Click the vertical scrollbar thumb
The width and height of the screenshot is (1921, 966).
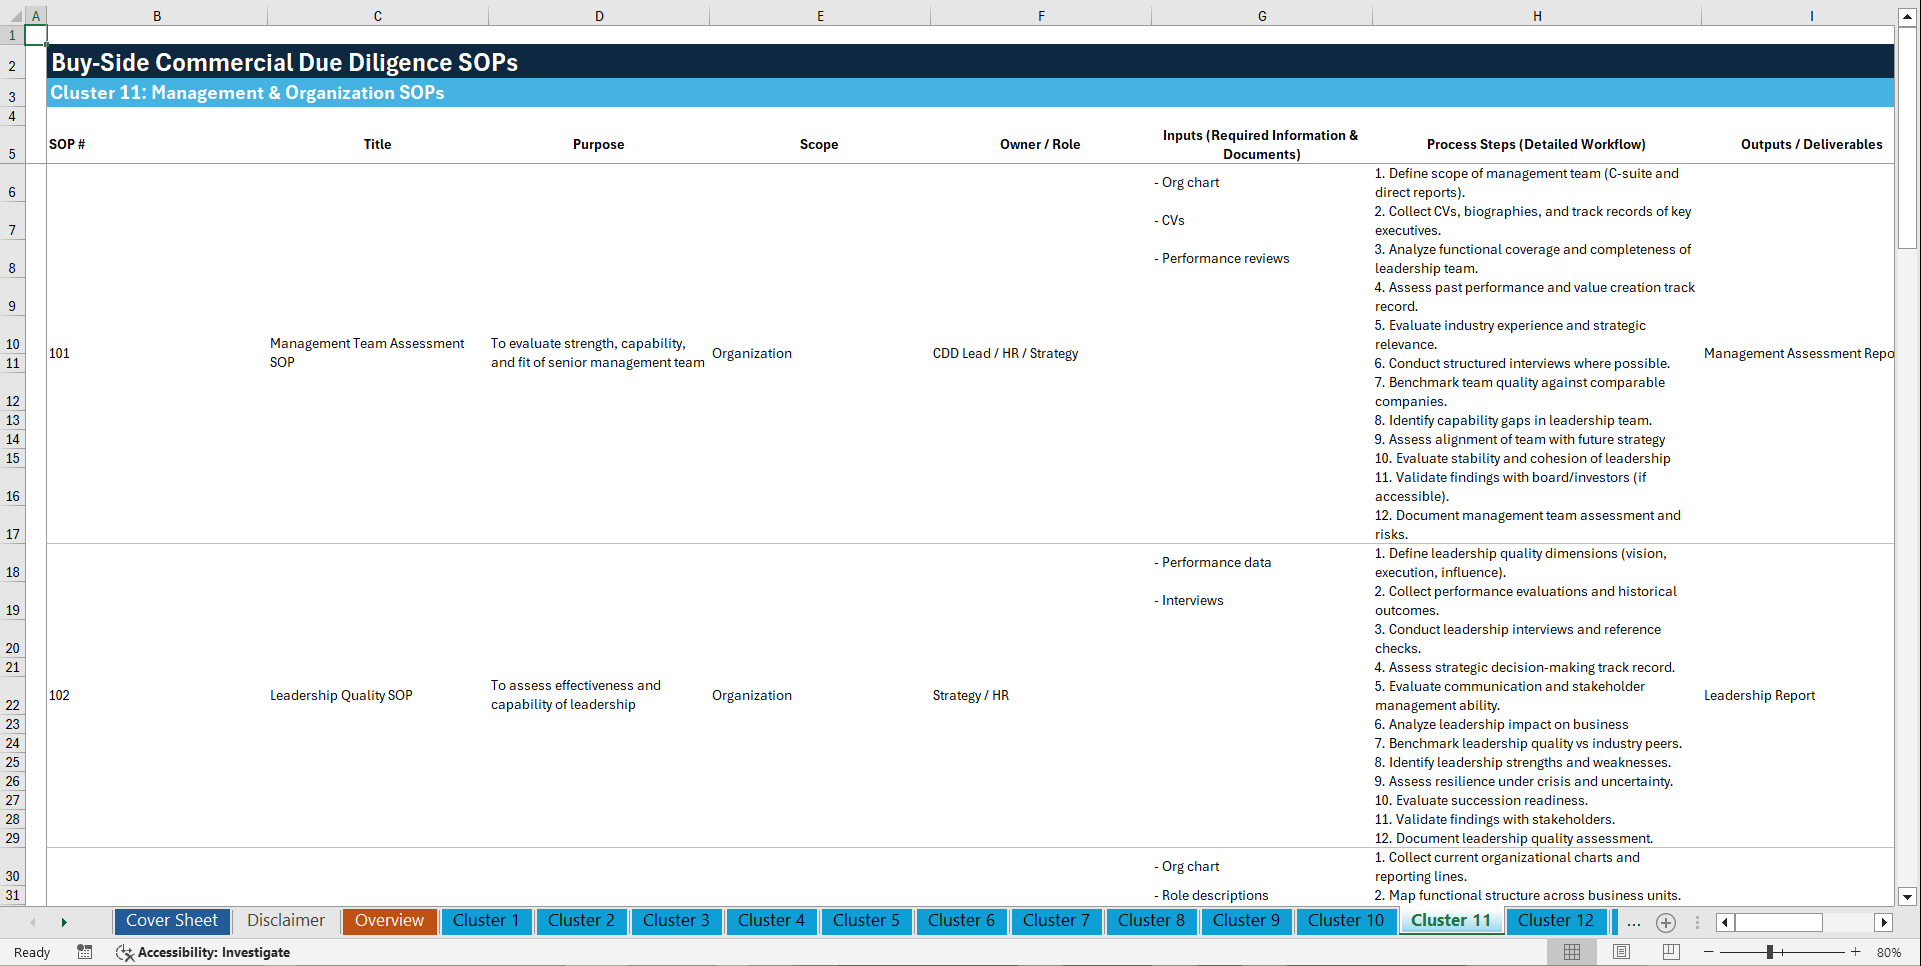[1907, 138]
